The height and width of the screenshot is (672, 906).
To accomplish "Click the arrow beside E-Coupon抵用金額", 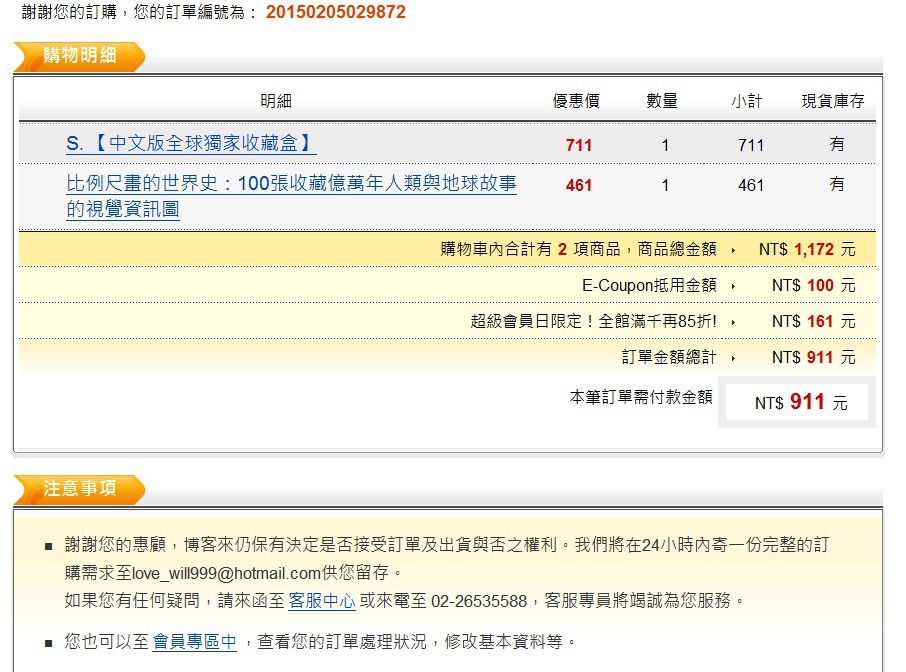I will coord(733,286).
